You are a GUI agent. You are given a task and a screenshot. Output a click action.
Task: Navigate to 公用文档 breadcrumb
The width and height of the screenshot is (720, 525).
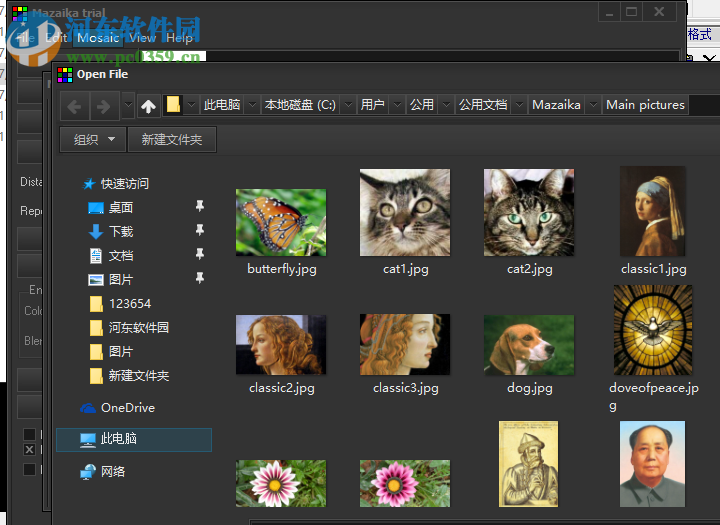pyautogui.click(x=483, y=105)
